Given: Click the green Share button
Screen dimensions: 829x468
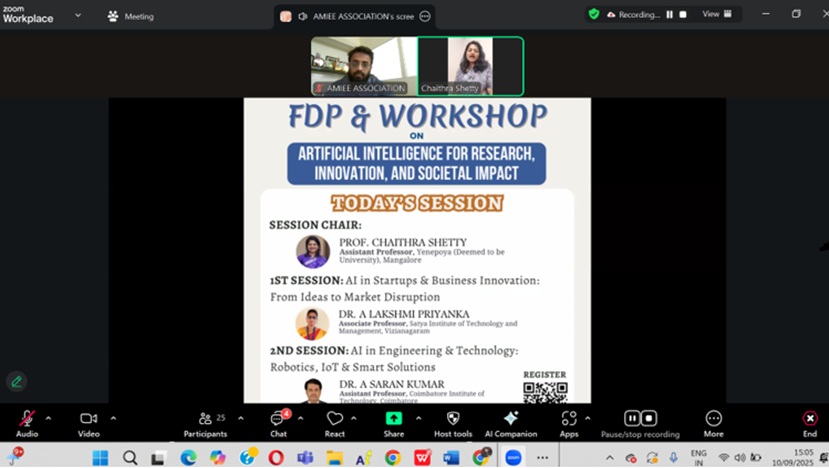Looking at the screenshot, I should click(393, 419).
